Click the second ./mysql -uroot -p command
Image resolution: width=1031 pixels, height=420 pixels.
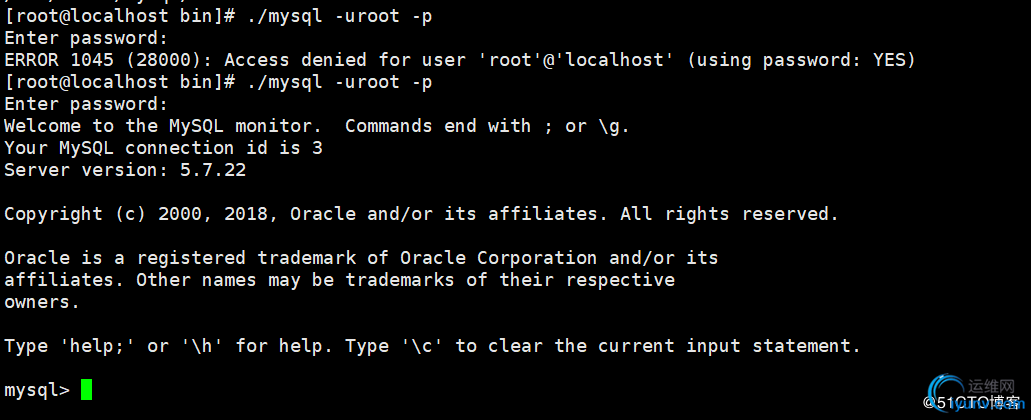340,82
